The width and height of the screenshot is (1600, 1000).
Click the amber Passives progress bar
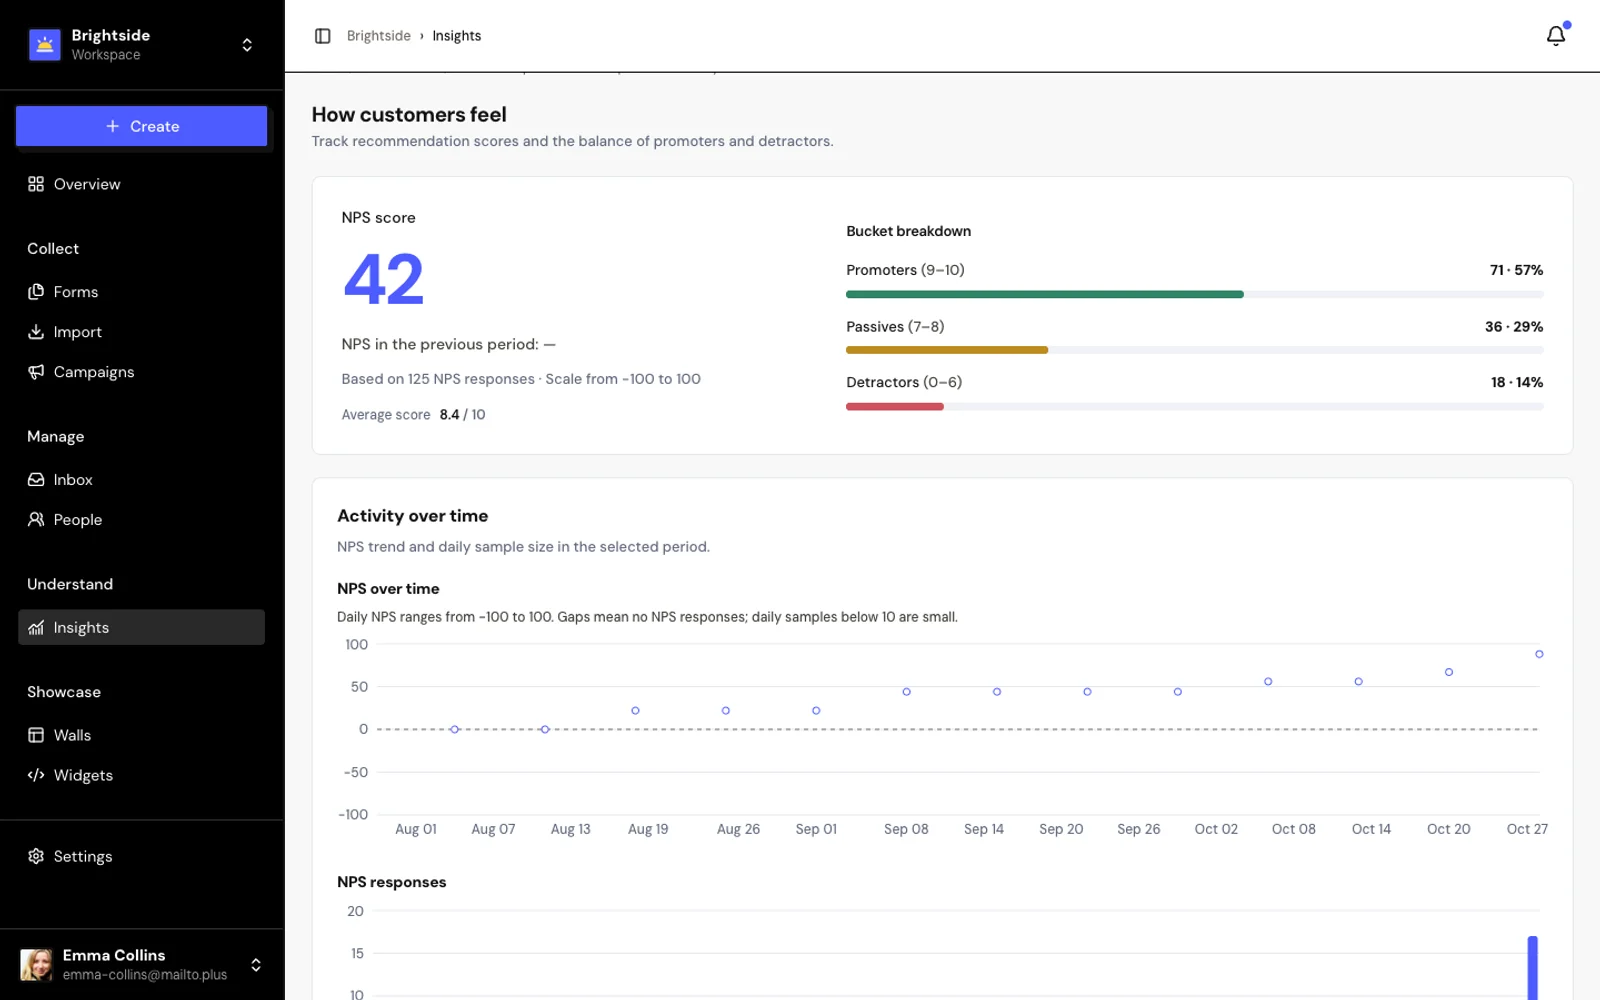[x=947, y=350]
